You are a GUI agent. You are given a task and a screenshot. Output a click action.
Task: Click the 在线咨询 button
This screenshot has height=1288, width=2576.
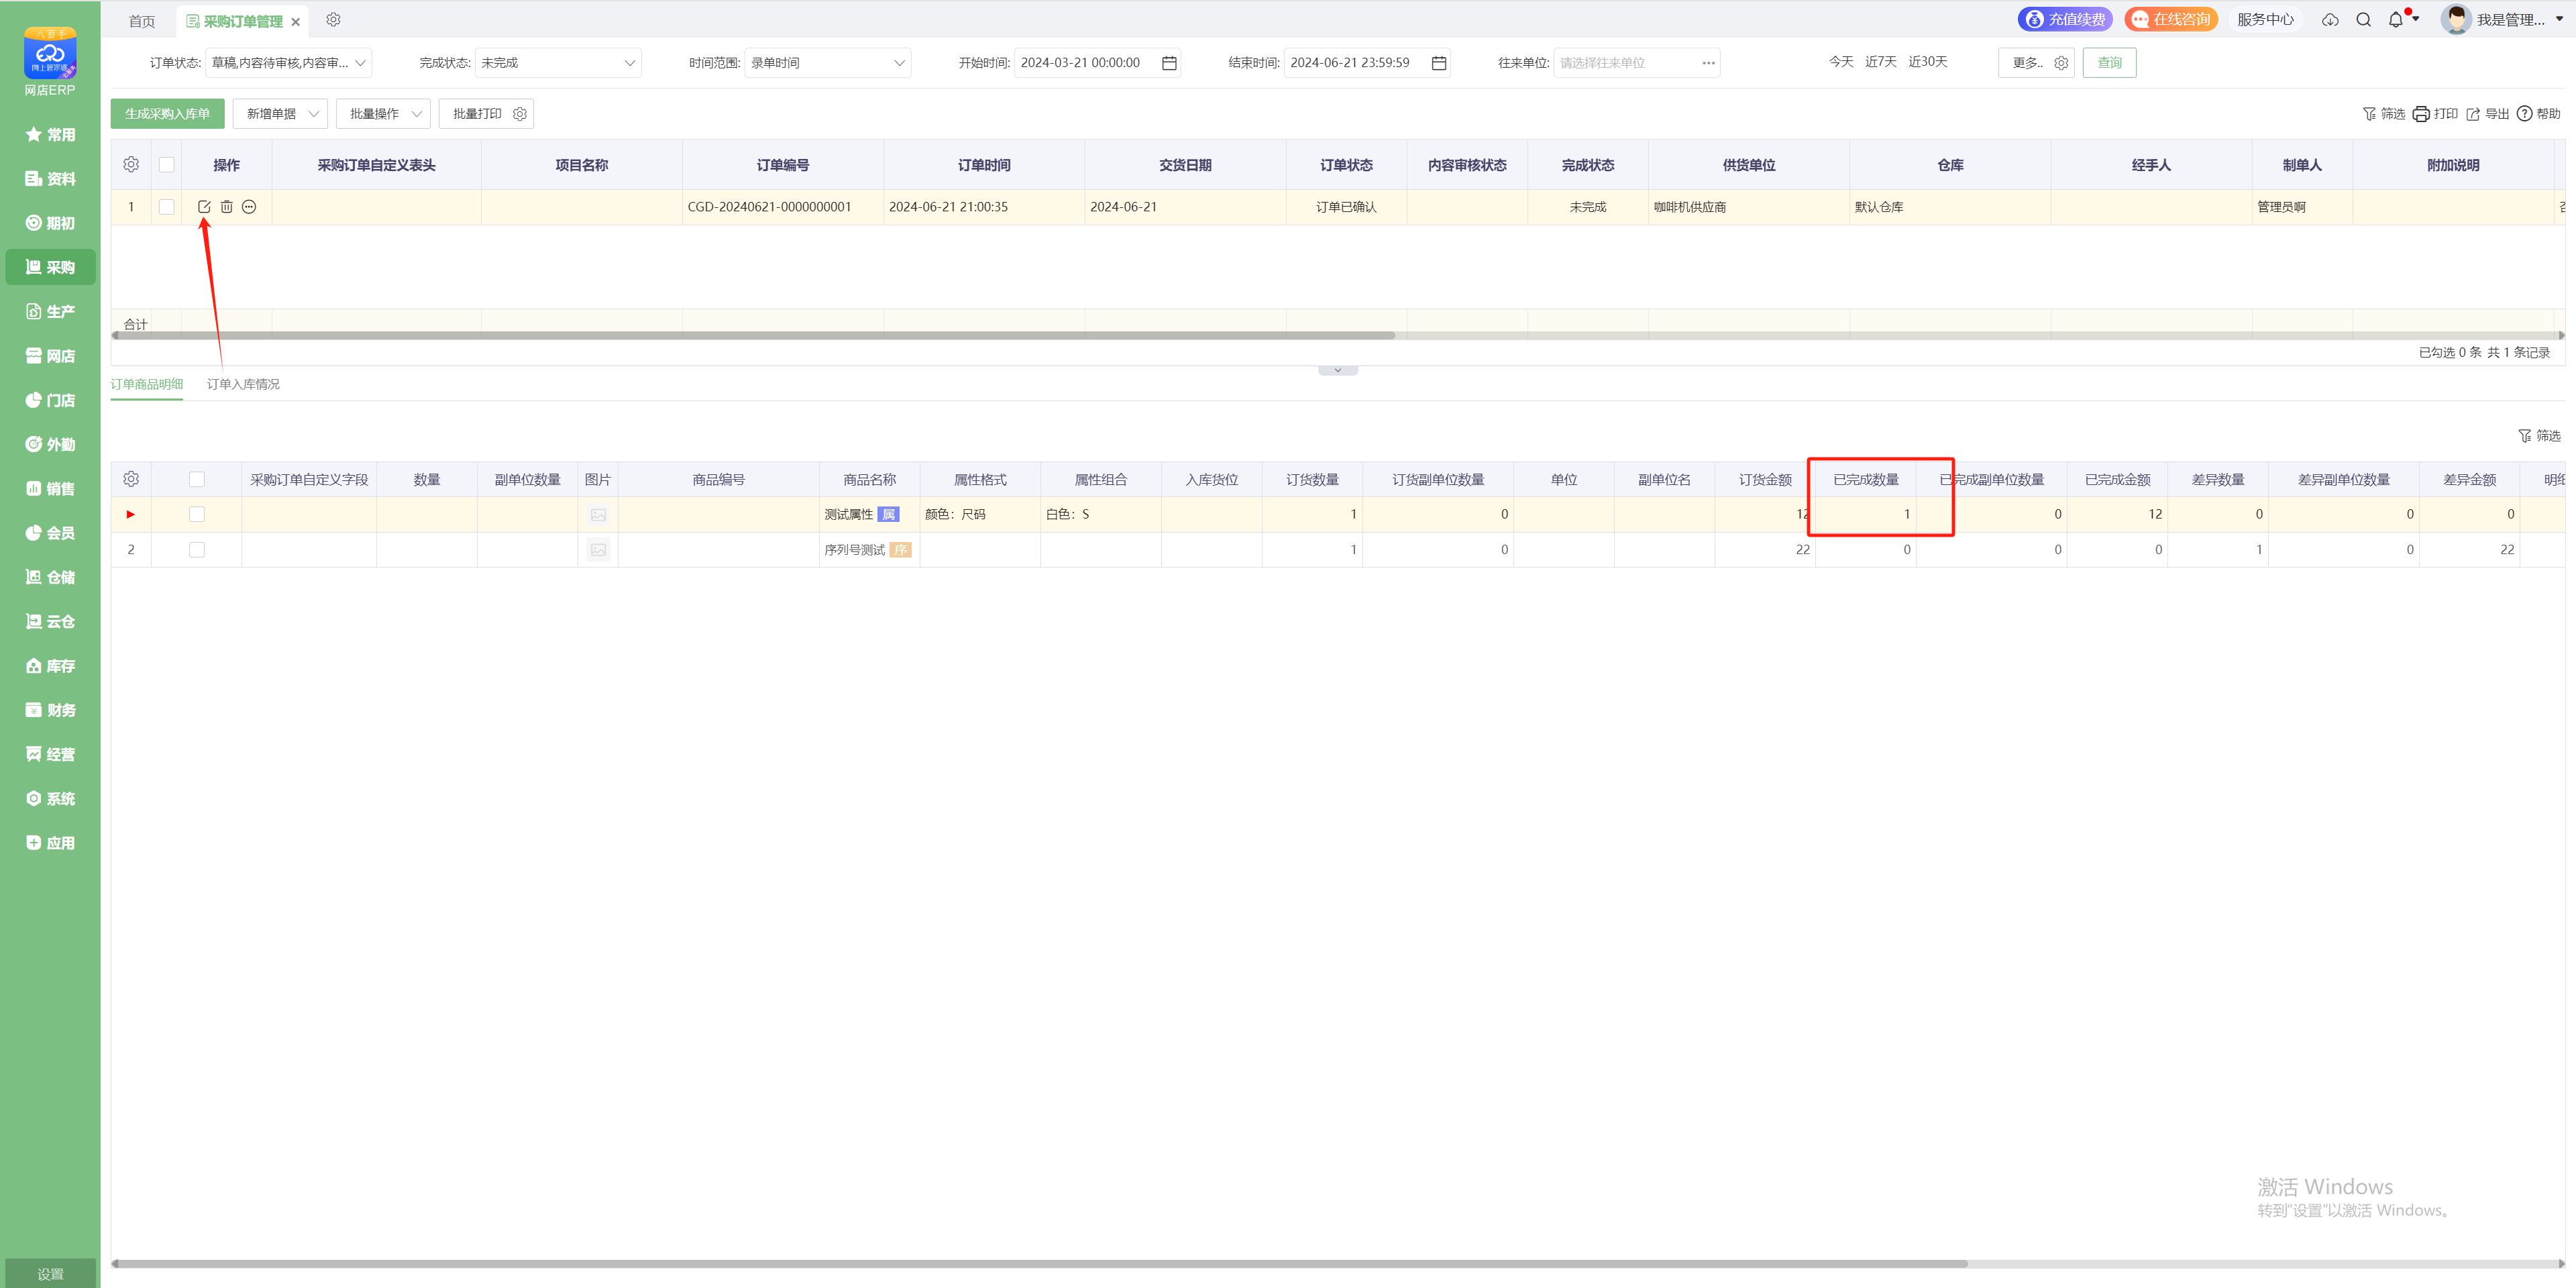2171,19
